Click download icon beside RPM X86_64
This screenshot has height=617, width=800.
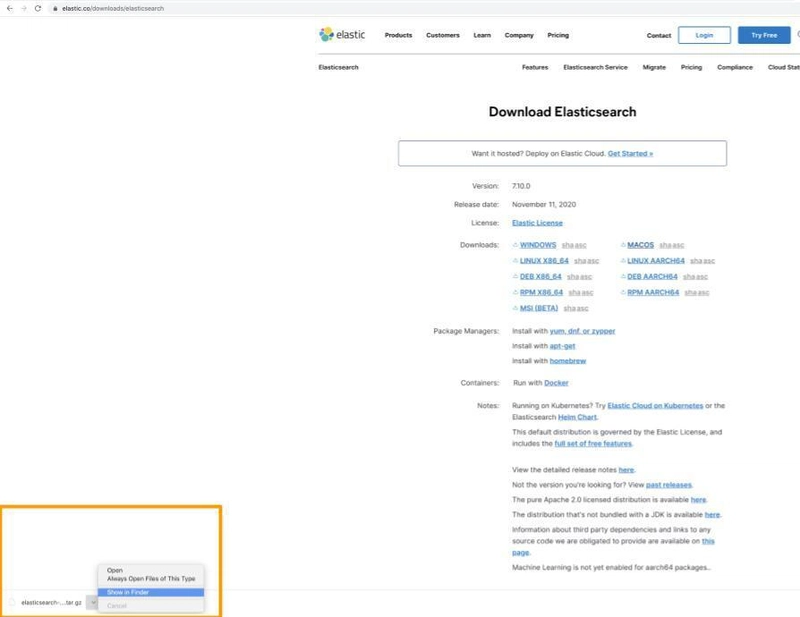(515, 292)
